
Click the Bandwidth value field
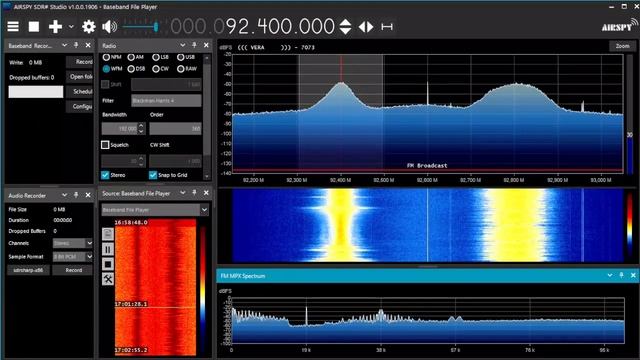120,129
